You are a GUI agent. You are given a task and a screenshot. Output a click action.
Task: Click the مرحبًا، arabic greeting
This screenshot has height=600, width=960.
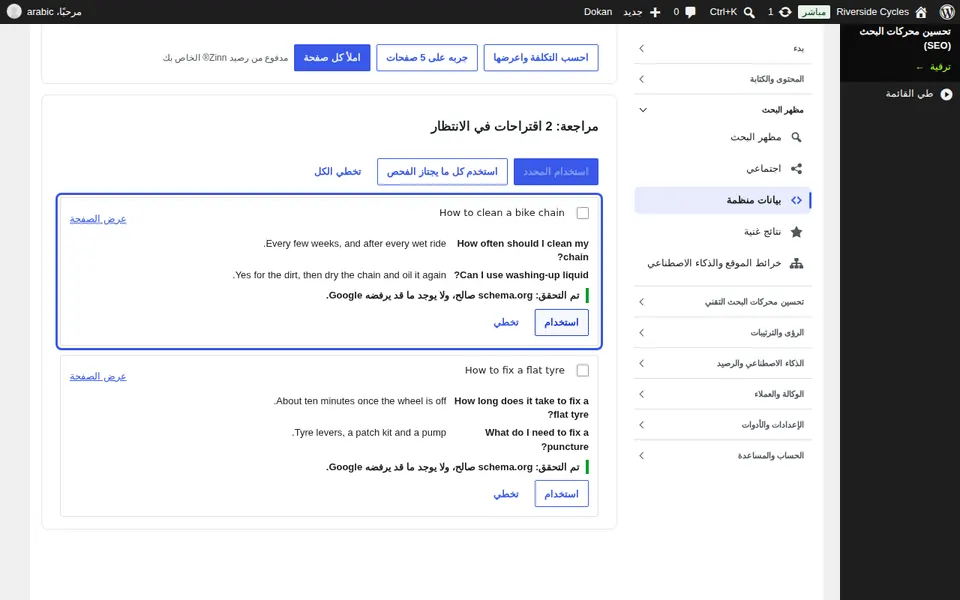point(54,12)
